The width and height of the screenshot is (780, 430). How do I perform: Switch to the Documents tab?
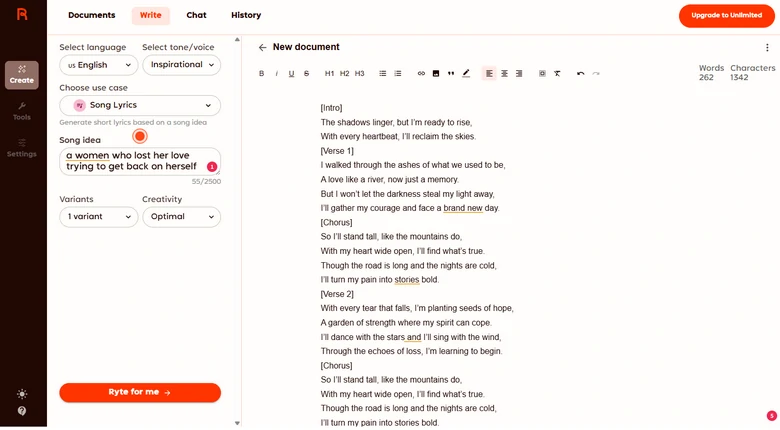tap(92, 15)
